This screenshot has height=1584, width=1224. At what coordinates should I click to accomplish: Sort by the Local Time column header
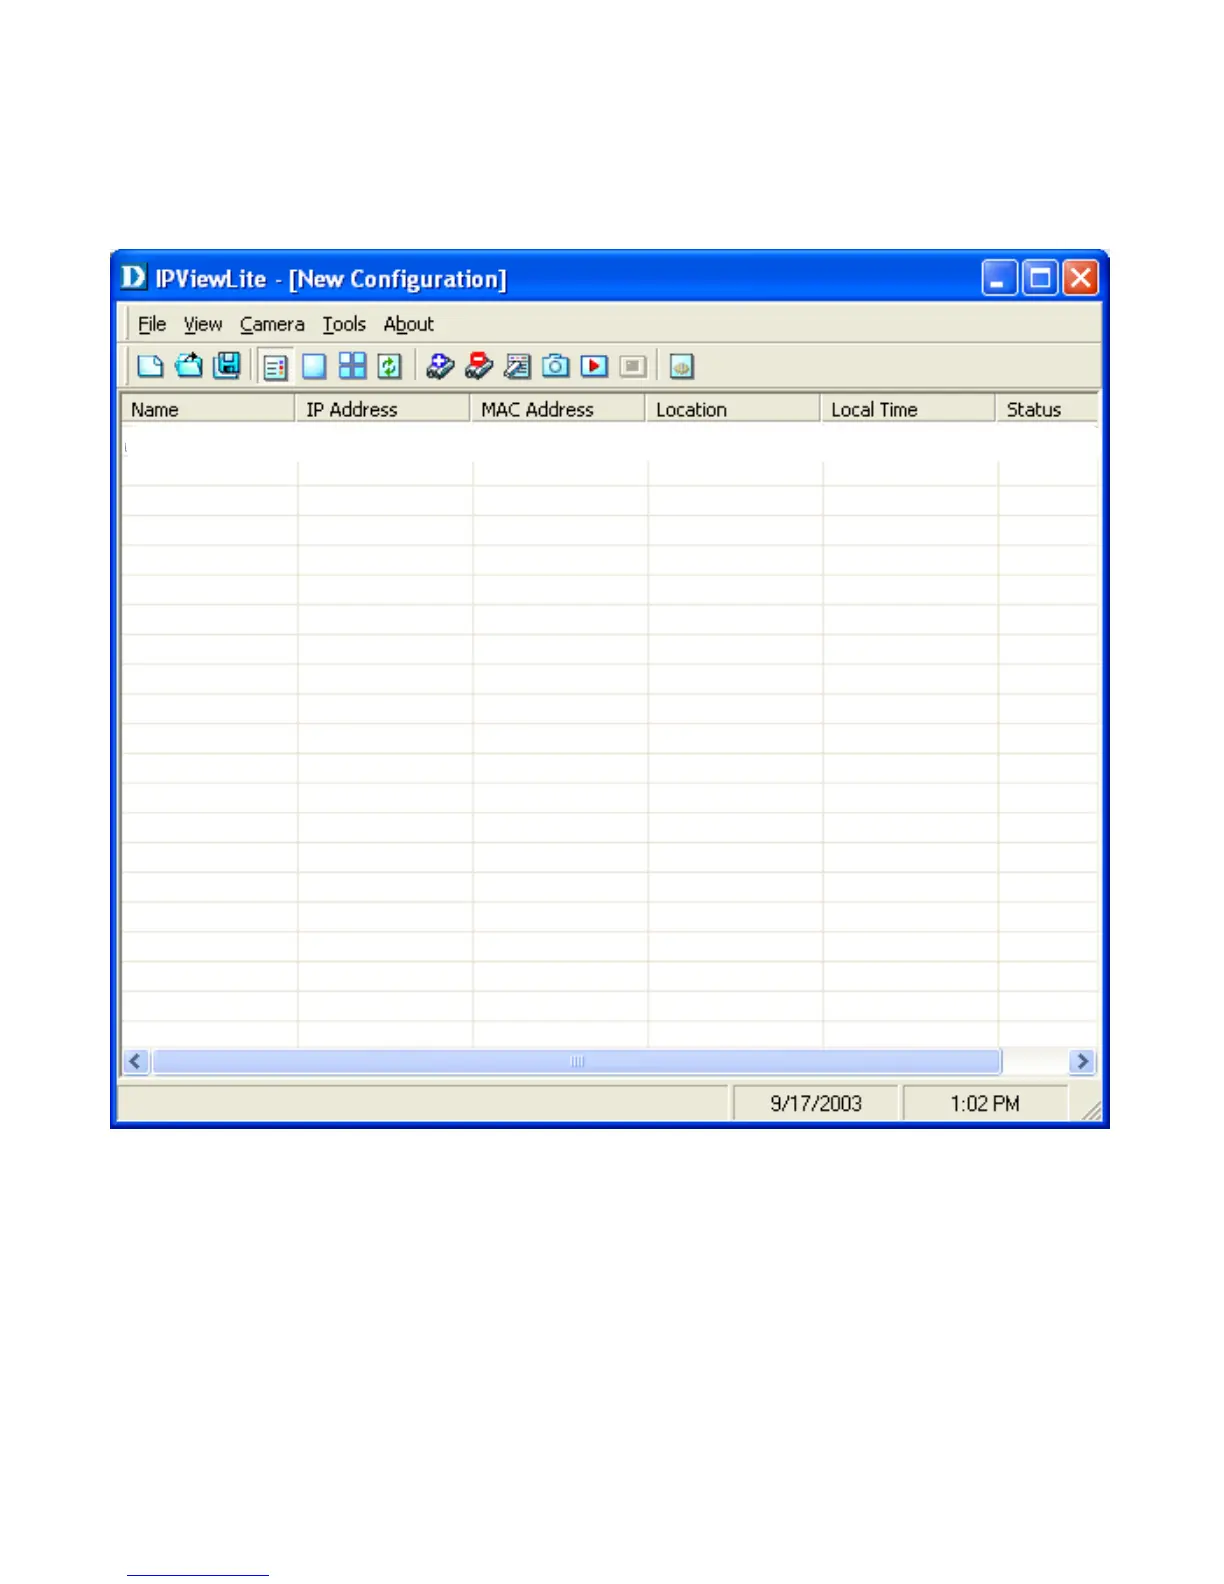tap(907, 409)
